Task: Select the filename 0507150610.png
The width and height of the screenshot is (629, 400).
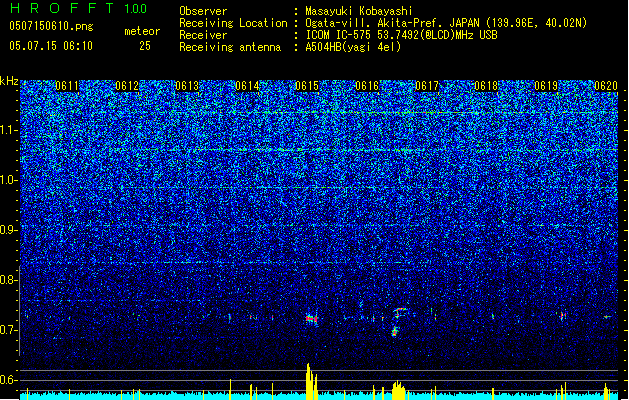Action: [x=51, y=26]
